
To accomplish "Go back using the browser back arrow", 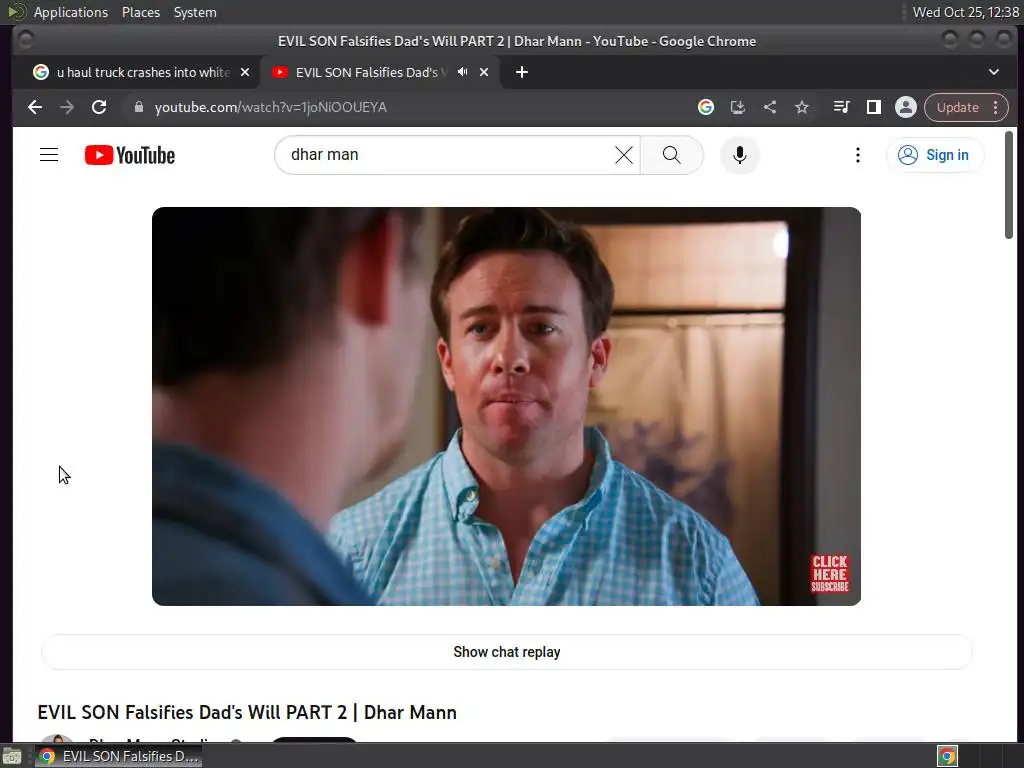I will pyautogui.click(x=35, y=107).
